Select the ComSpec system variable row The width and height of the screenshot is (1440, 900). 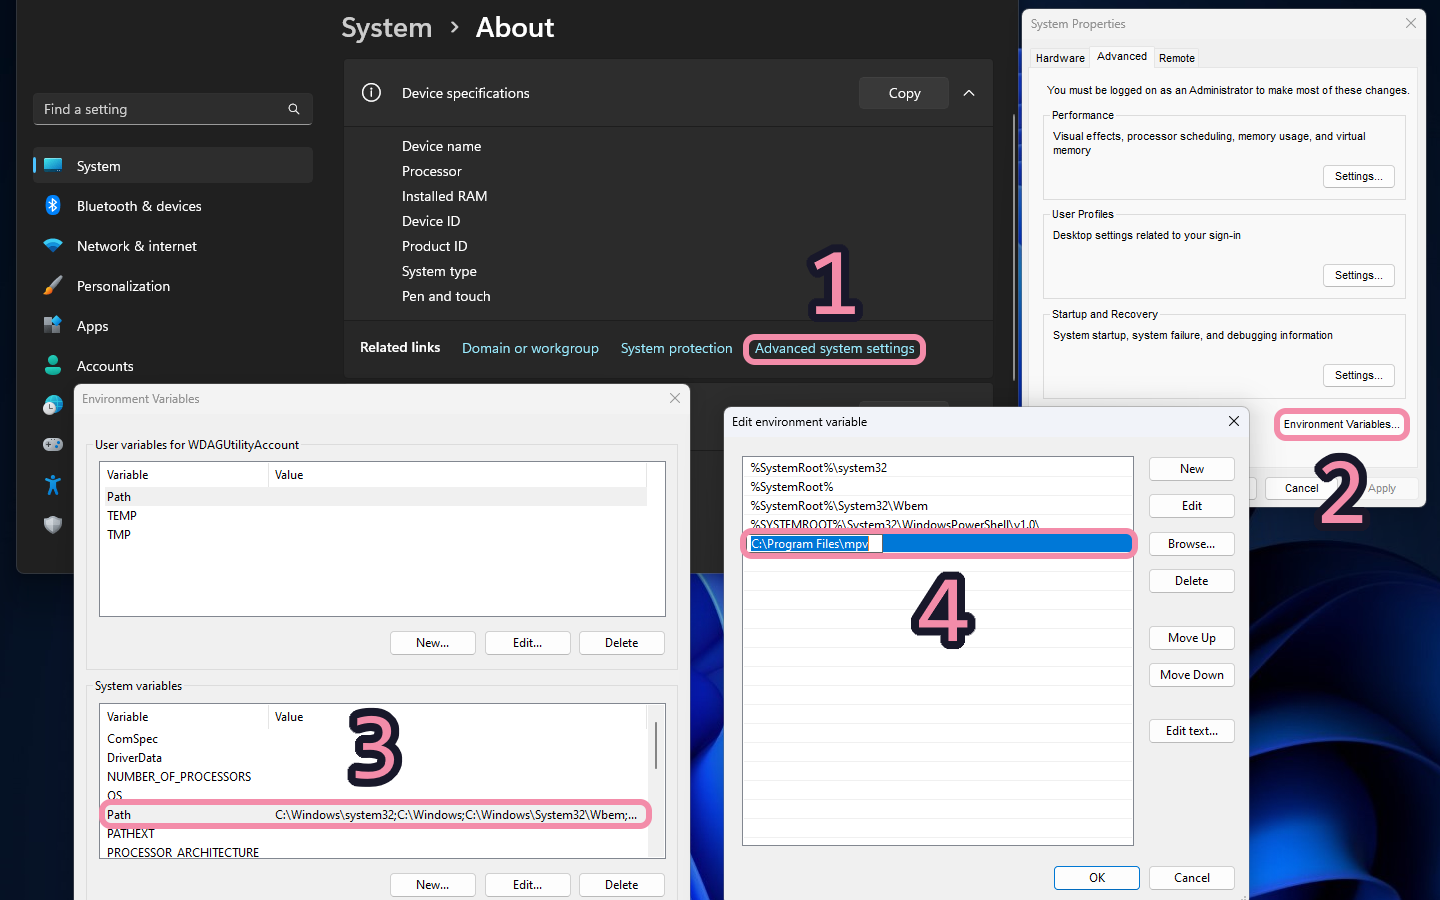coord(374,739)
